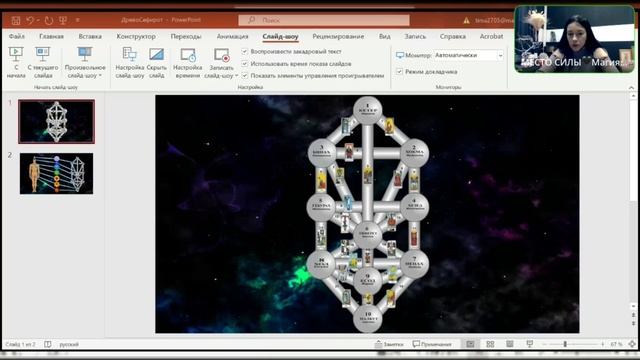Adjust the zoom slider handle

pos(565,344)
